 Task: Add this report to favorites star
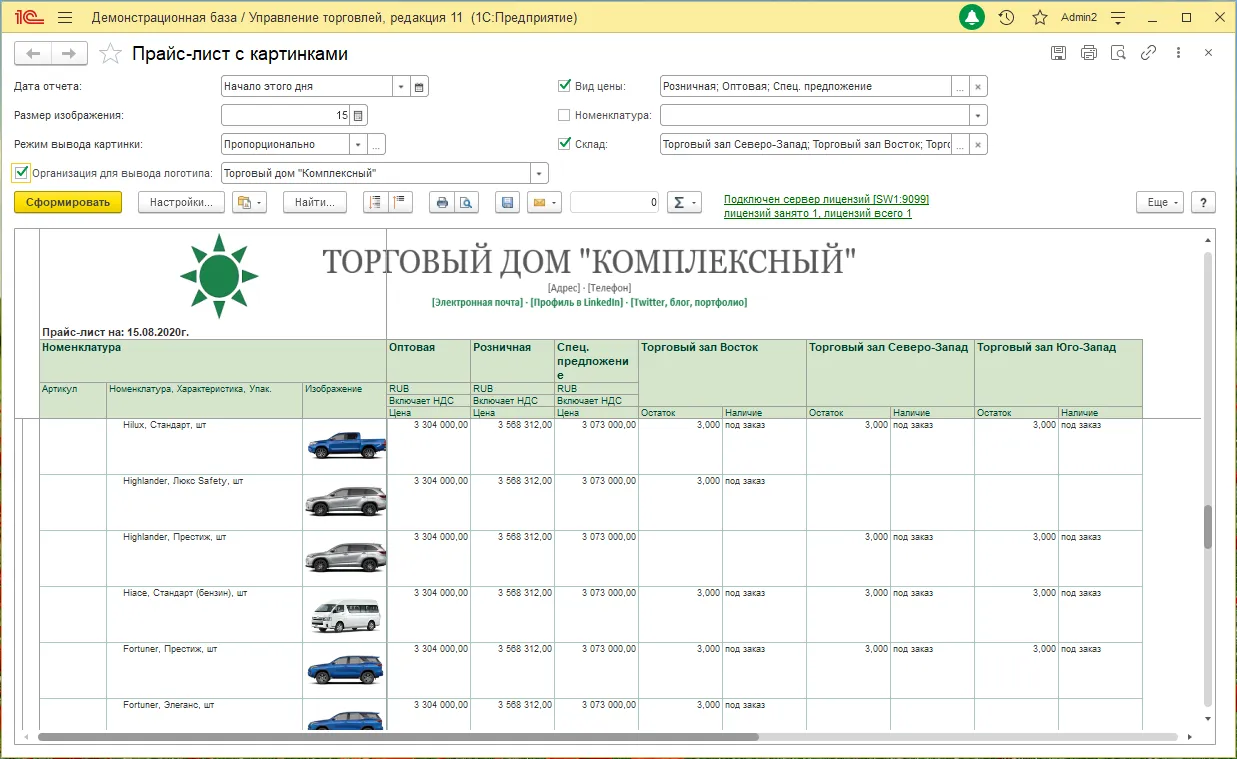112,53
